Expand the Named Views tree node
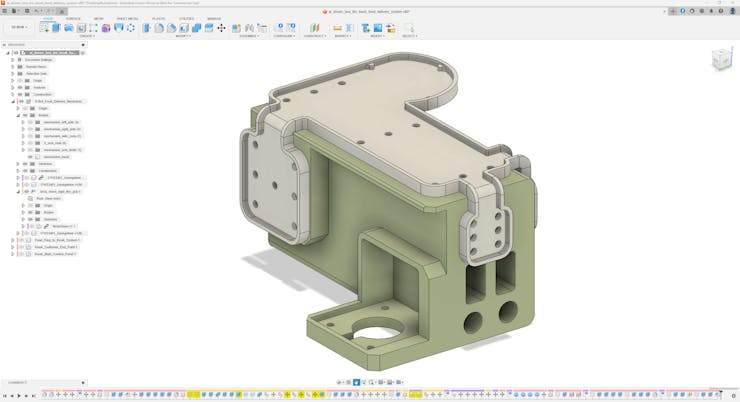Screen dimensions: 740x402 (13, 67)
